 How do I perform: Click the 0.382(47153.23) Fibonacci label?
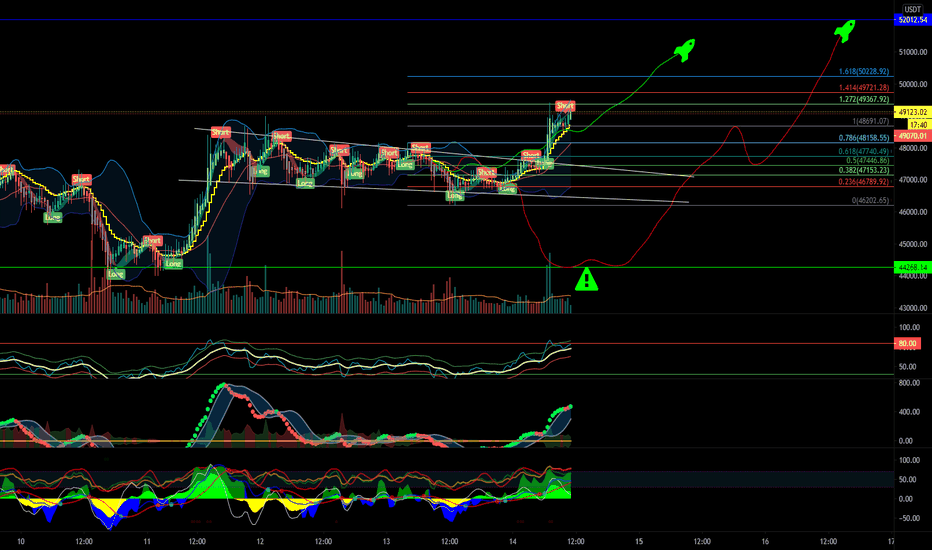864,170
